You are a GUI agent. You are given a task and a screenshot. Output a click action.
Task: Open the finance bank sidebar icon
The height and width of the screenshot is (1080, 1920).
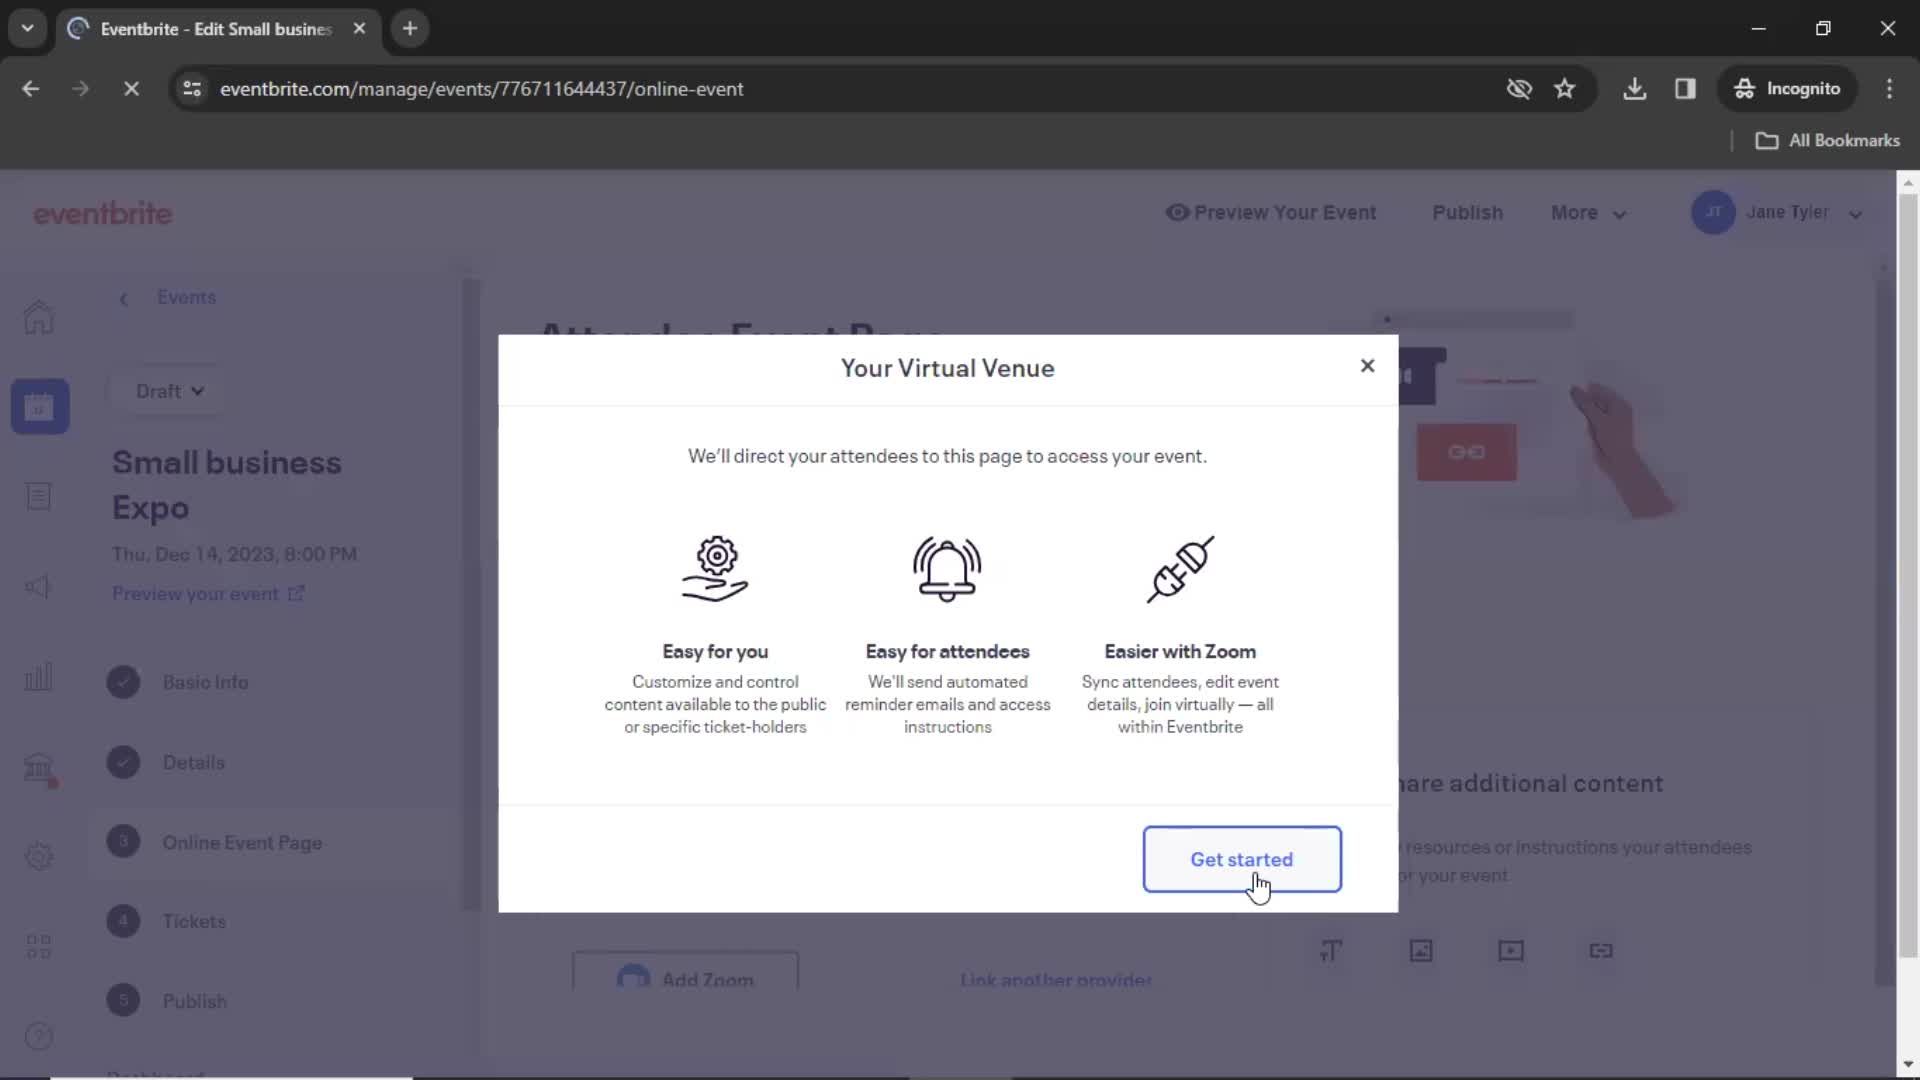(39, 767)
